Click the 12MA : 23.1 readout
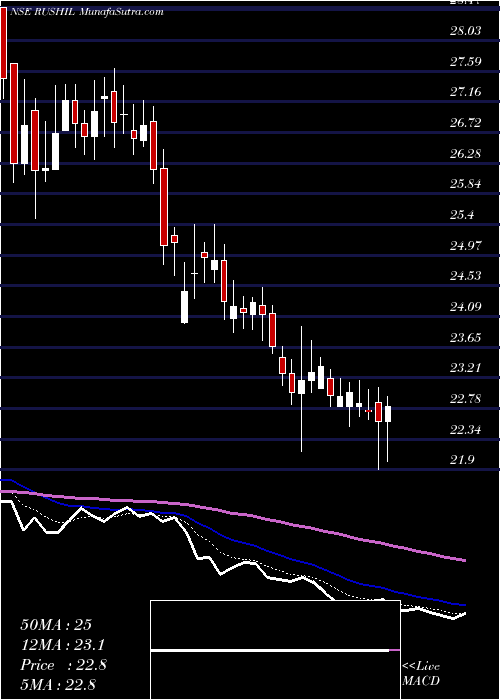This screenshot has height=700, width=500. (63, 645)
